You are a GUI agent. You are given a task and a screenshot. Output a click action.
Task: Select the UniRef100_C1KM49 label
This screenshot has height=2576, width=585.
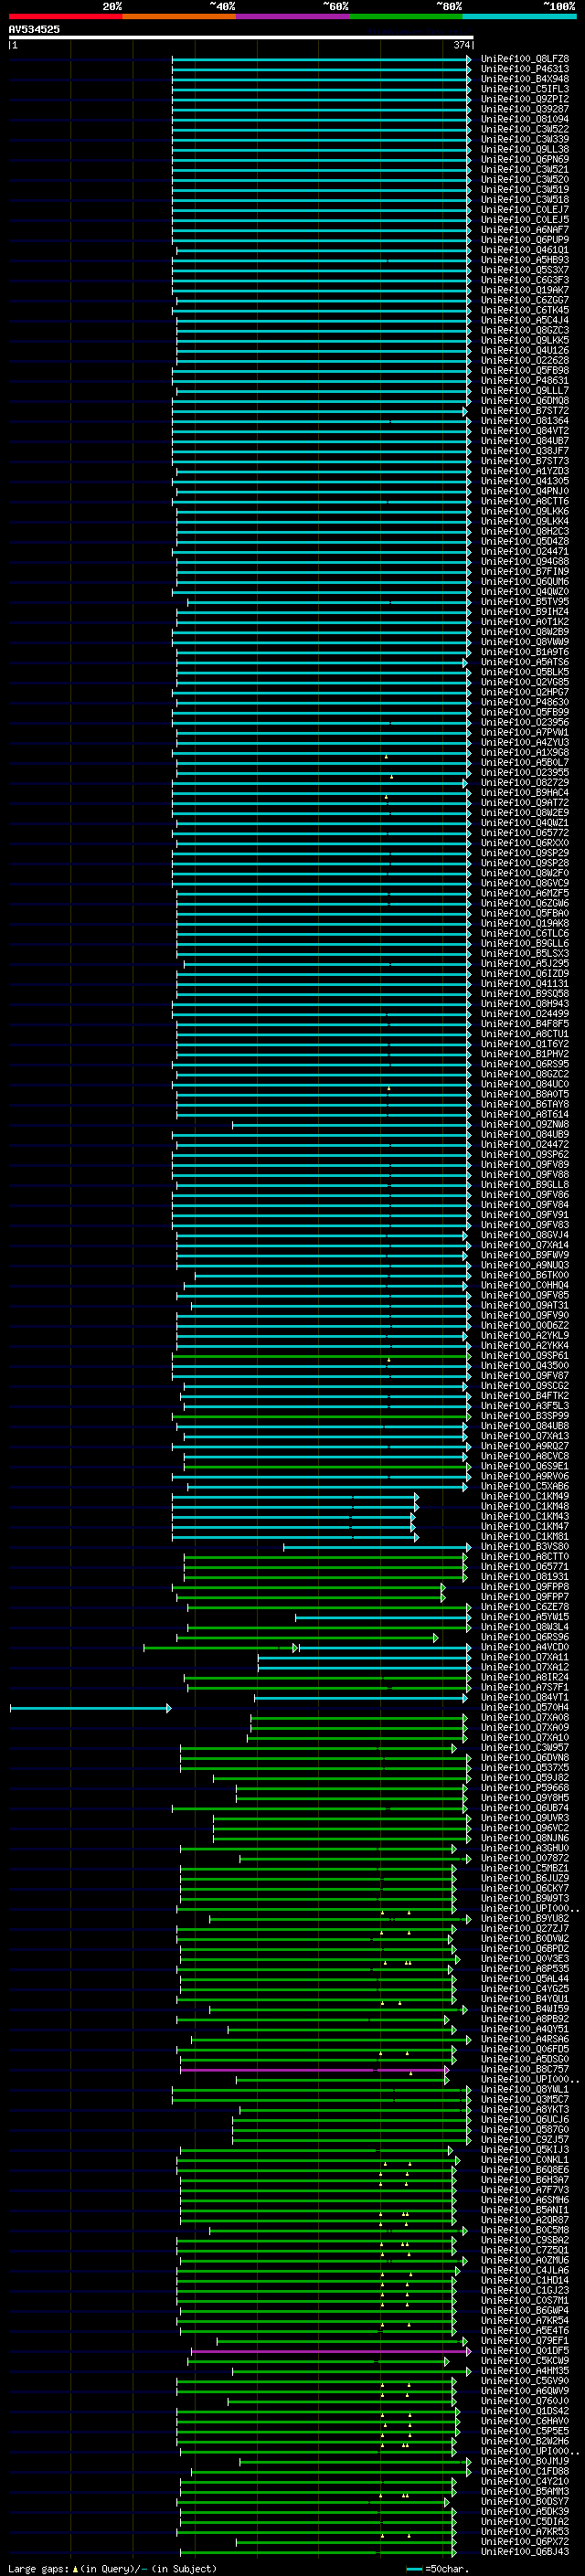pyautogui.click(x=525, y=1496)
